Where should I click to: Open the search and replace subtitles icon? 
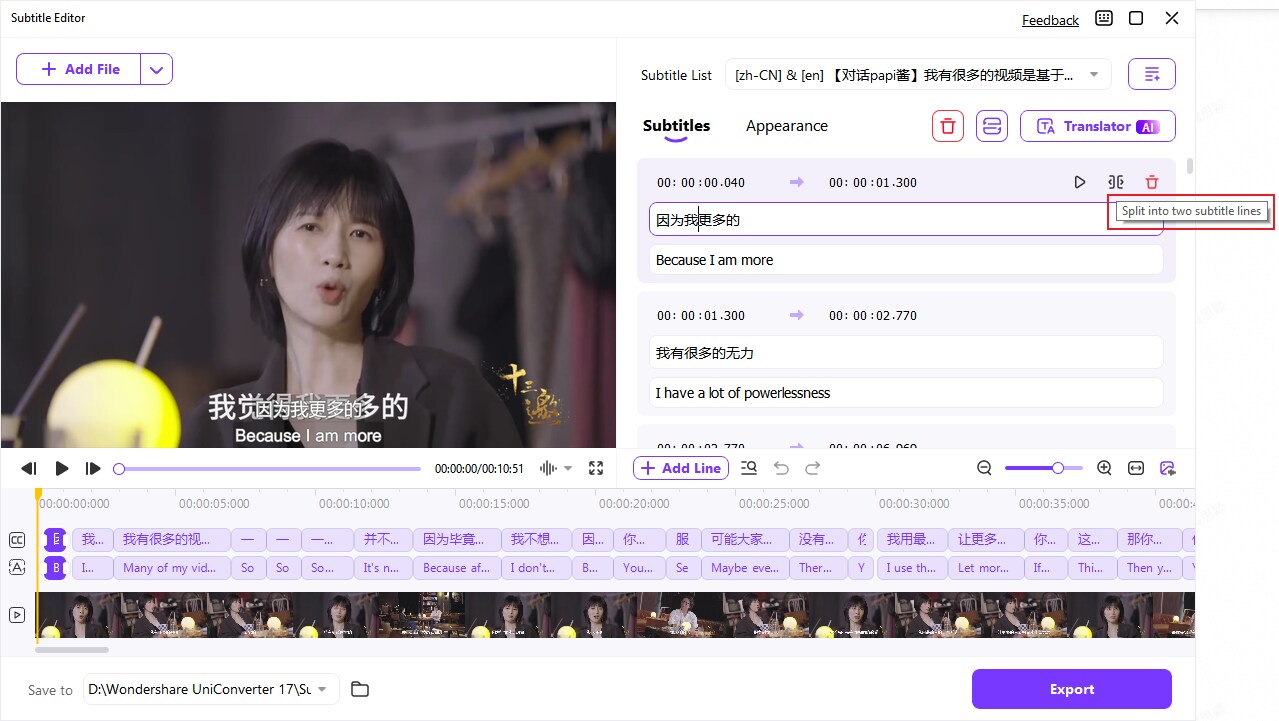coord(749,468)
